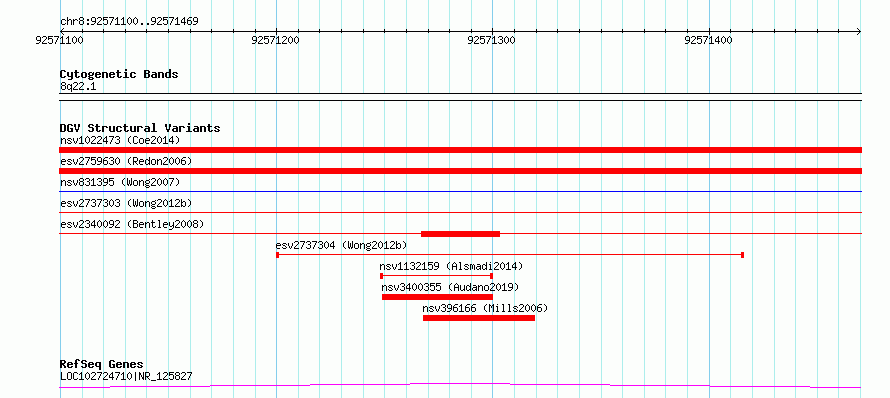Click the nsv1022473 (Coe2014) variant label
Image resolution: width=890 pixels, height=398 pixels.
(x=120, y=140)
